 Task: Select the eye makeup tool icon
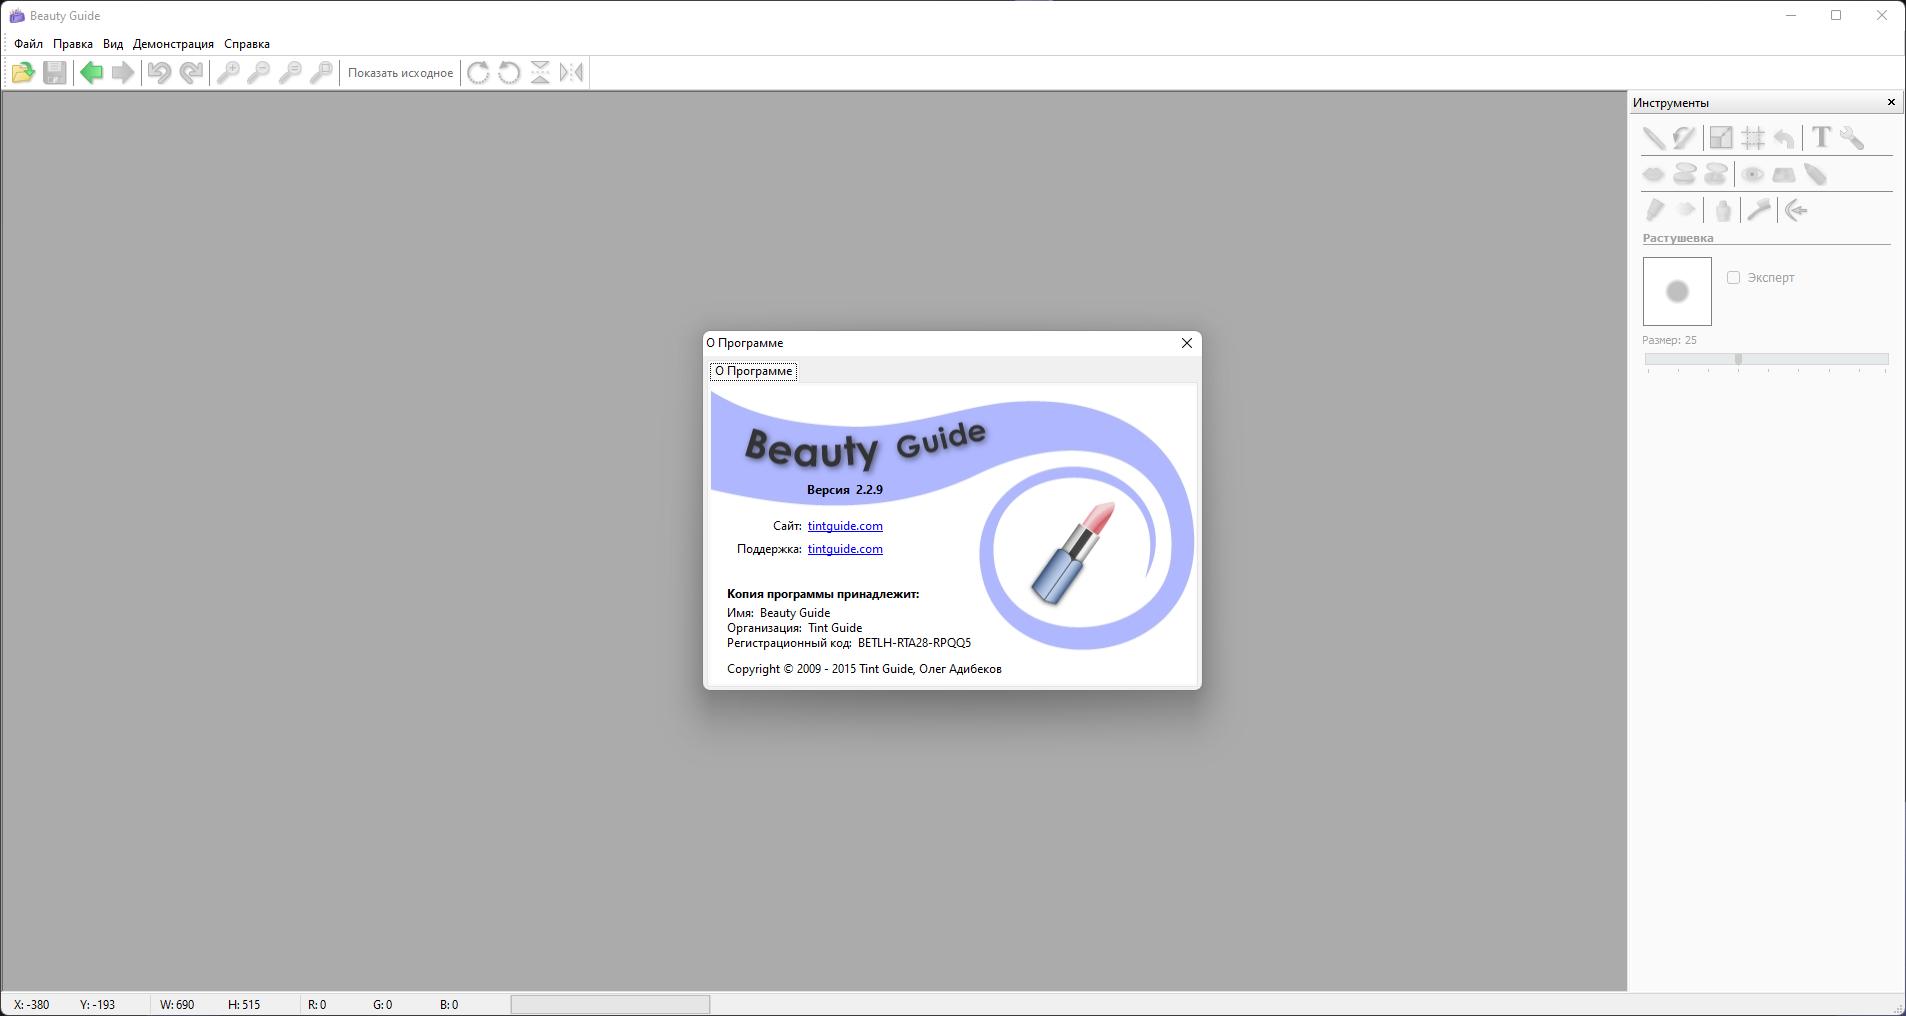[x=1752, y=175]
